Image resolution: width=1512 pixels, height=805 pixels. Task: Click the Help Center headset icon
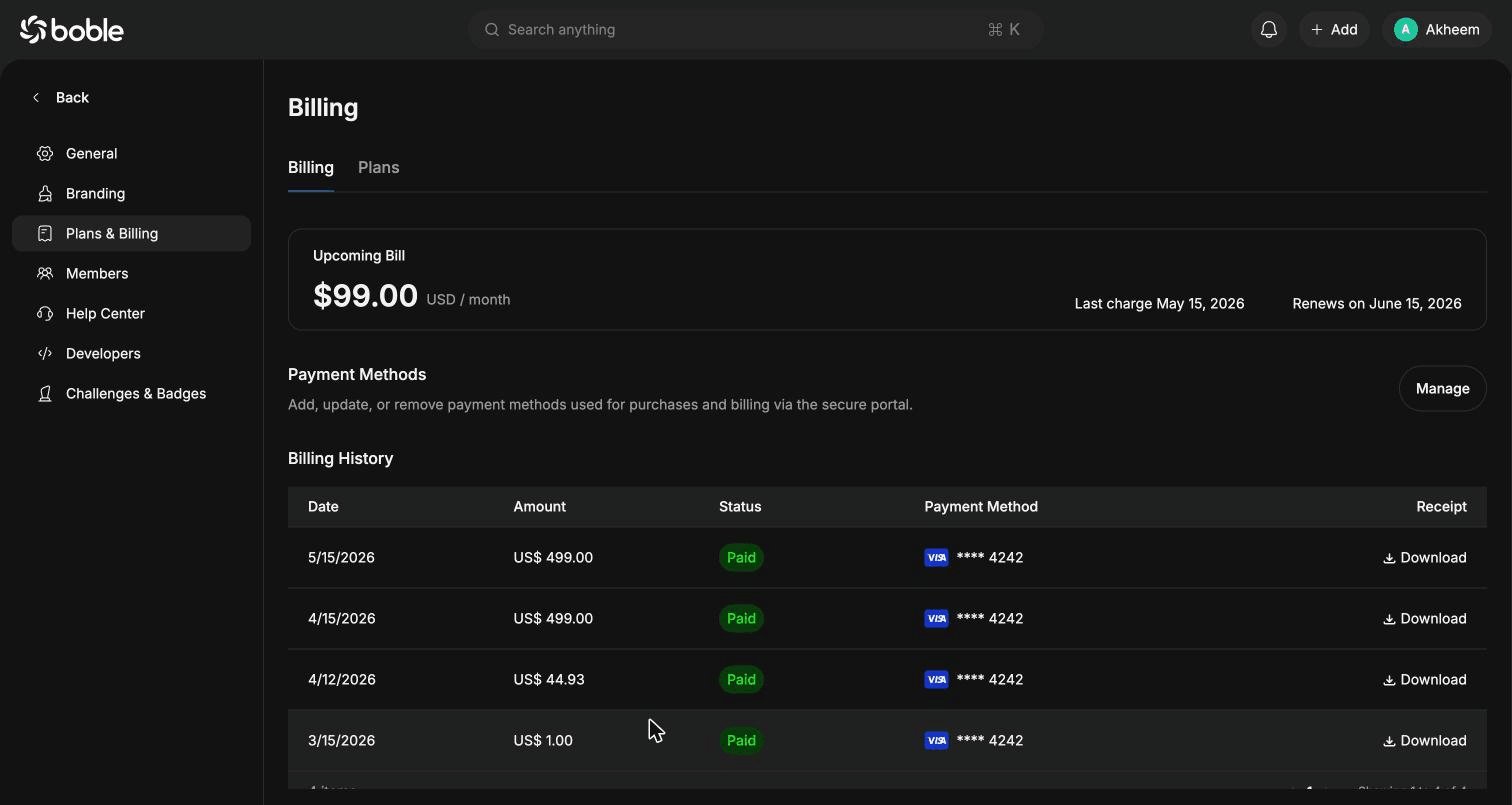click(x=45, y=313)
